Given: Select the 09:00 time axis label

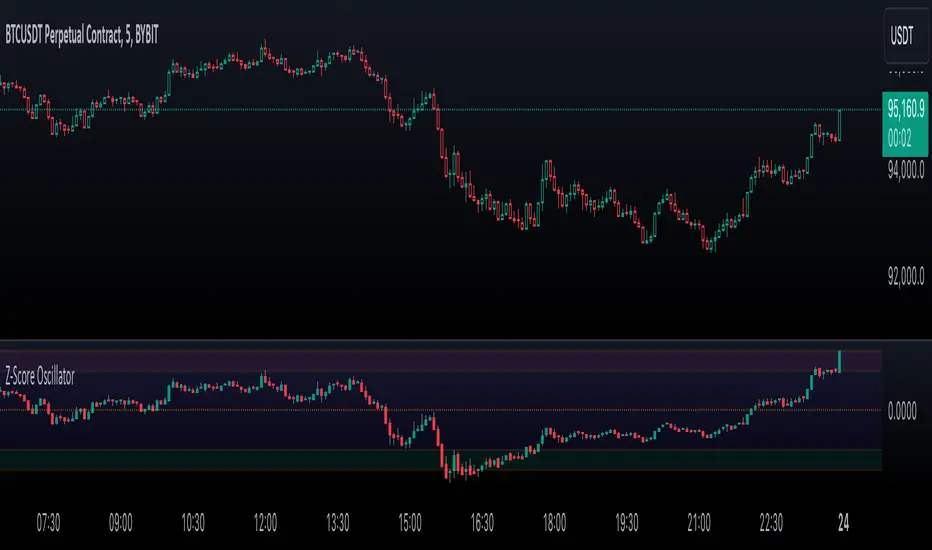Looking at the screenshot, I should tap(121, 521).
